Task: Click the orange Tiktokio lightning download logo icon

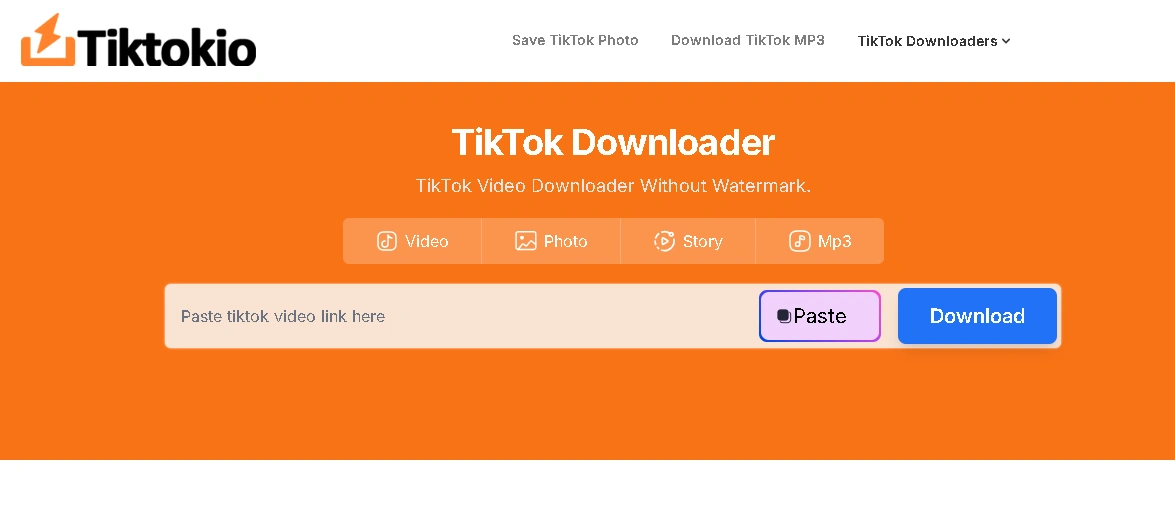Action: [x=48, y=40]
